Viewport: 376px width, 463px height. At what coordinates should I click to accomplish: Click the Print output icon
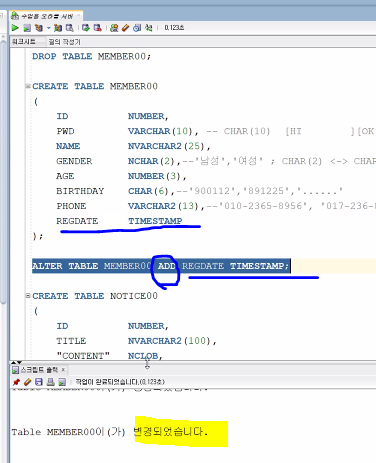click(51, 382)
